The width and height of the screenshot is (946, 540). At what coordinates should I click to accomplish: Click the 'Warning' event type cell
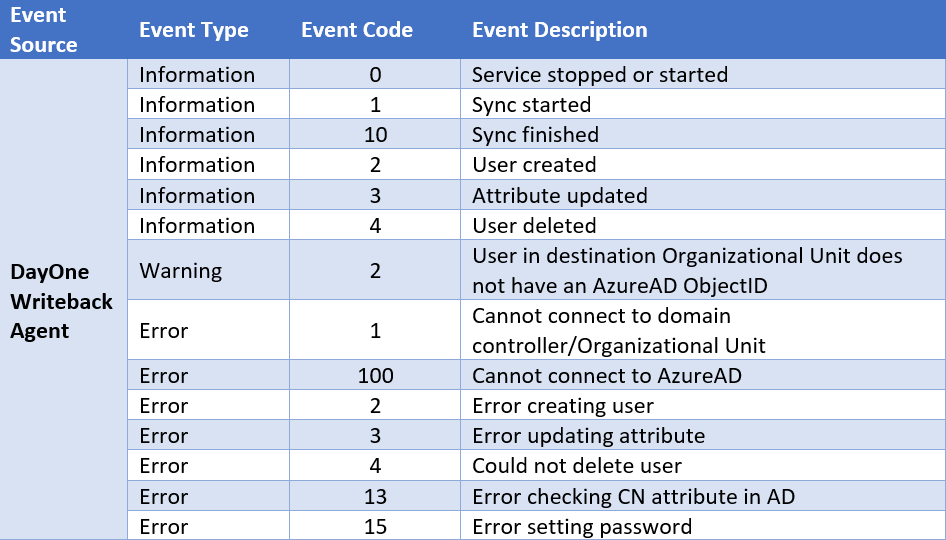coord(208,270)
